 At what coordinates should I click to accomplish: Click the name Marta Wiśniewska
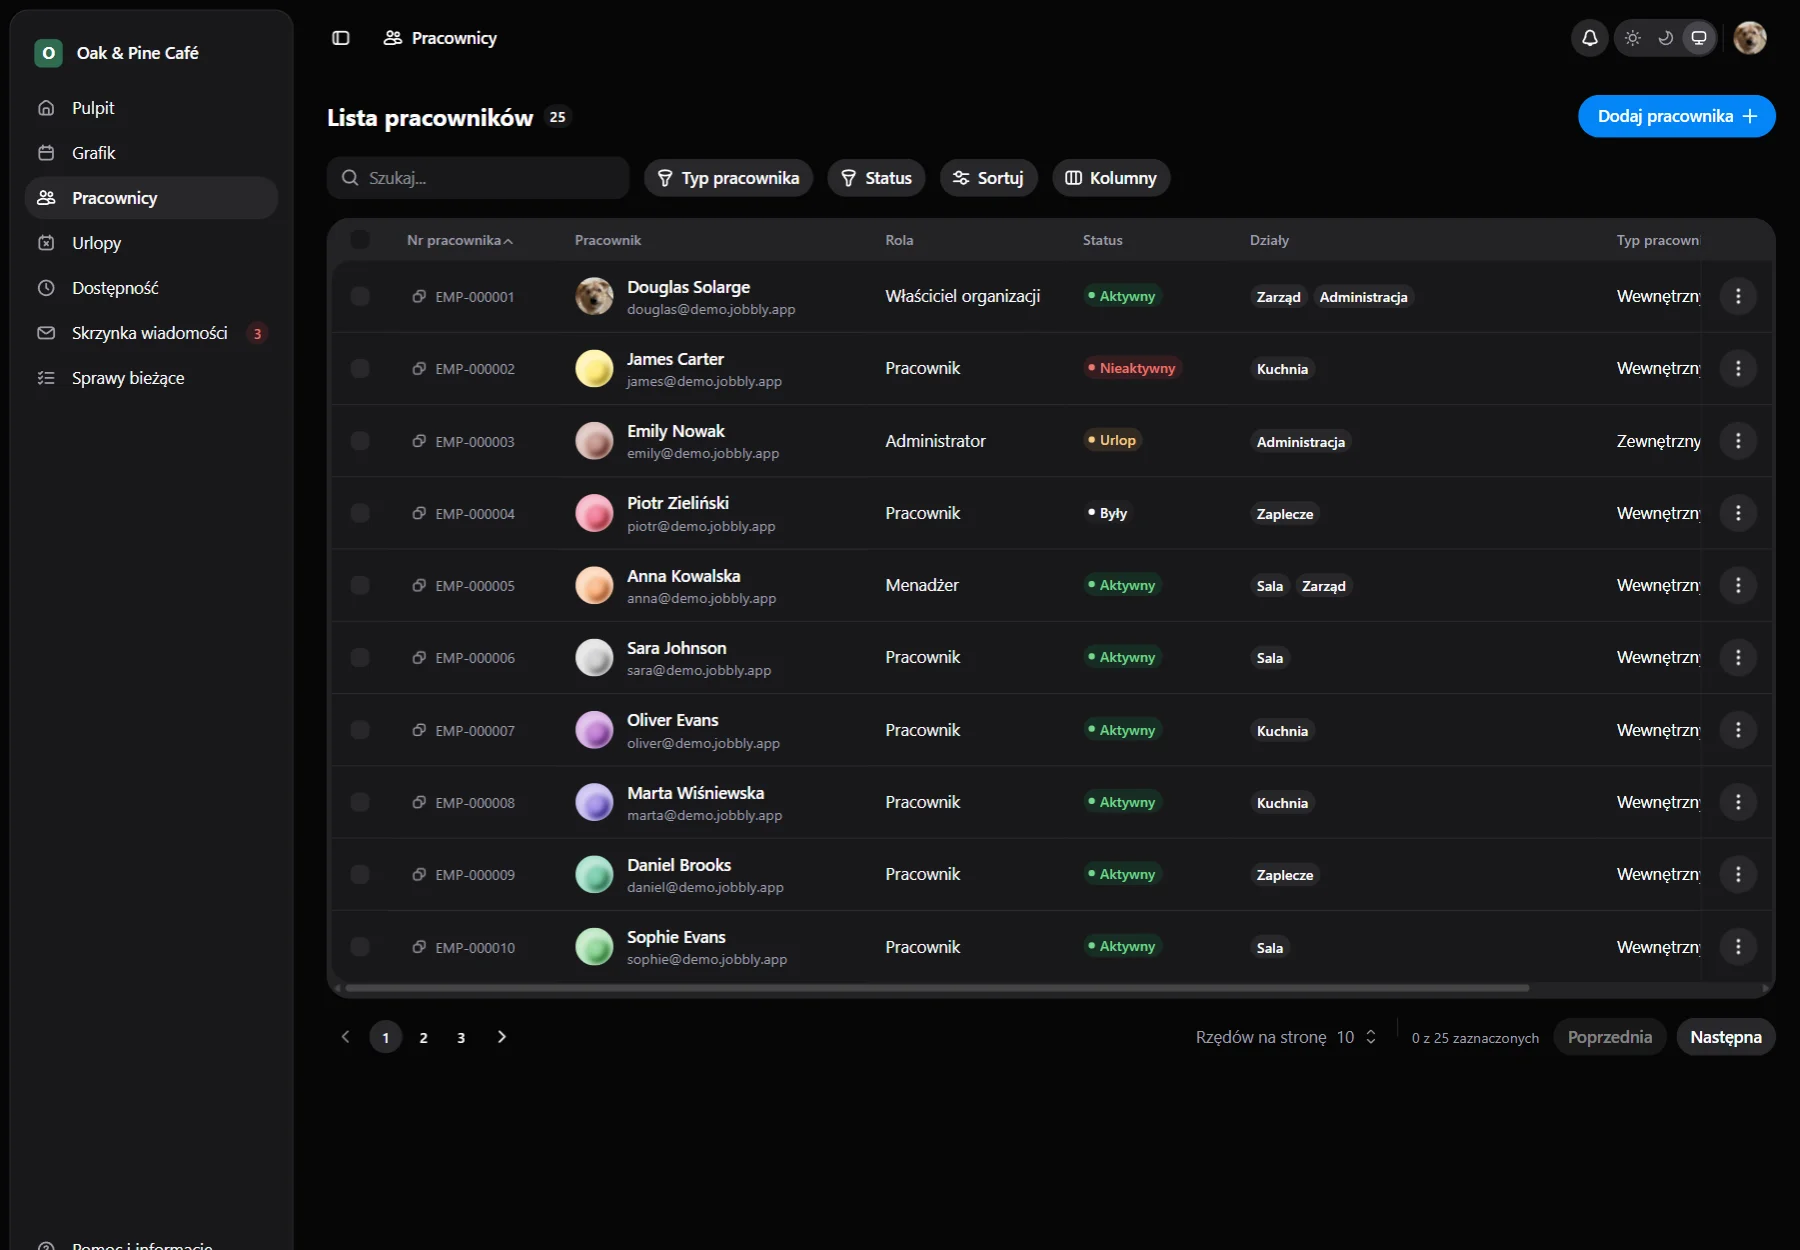coord(695,793)
